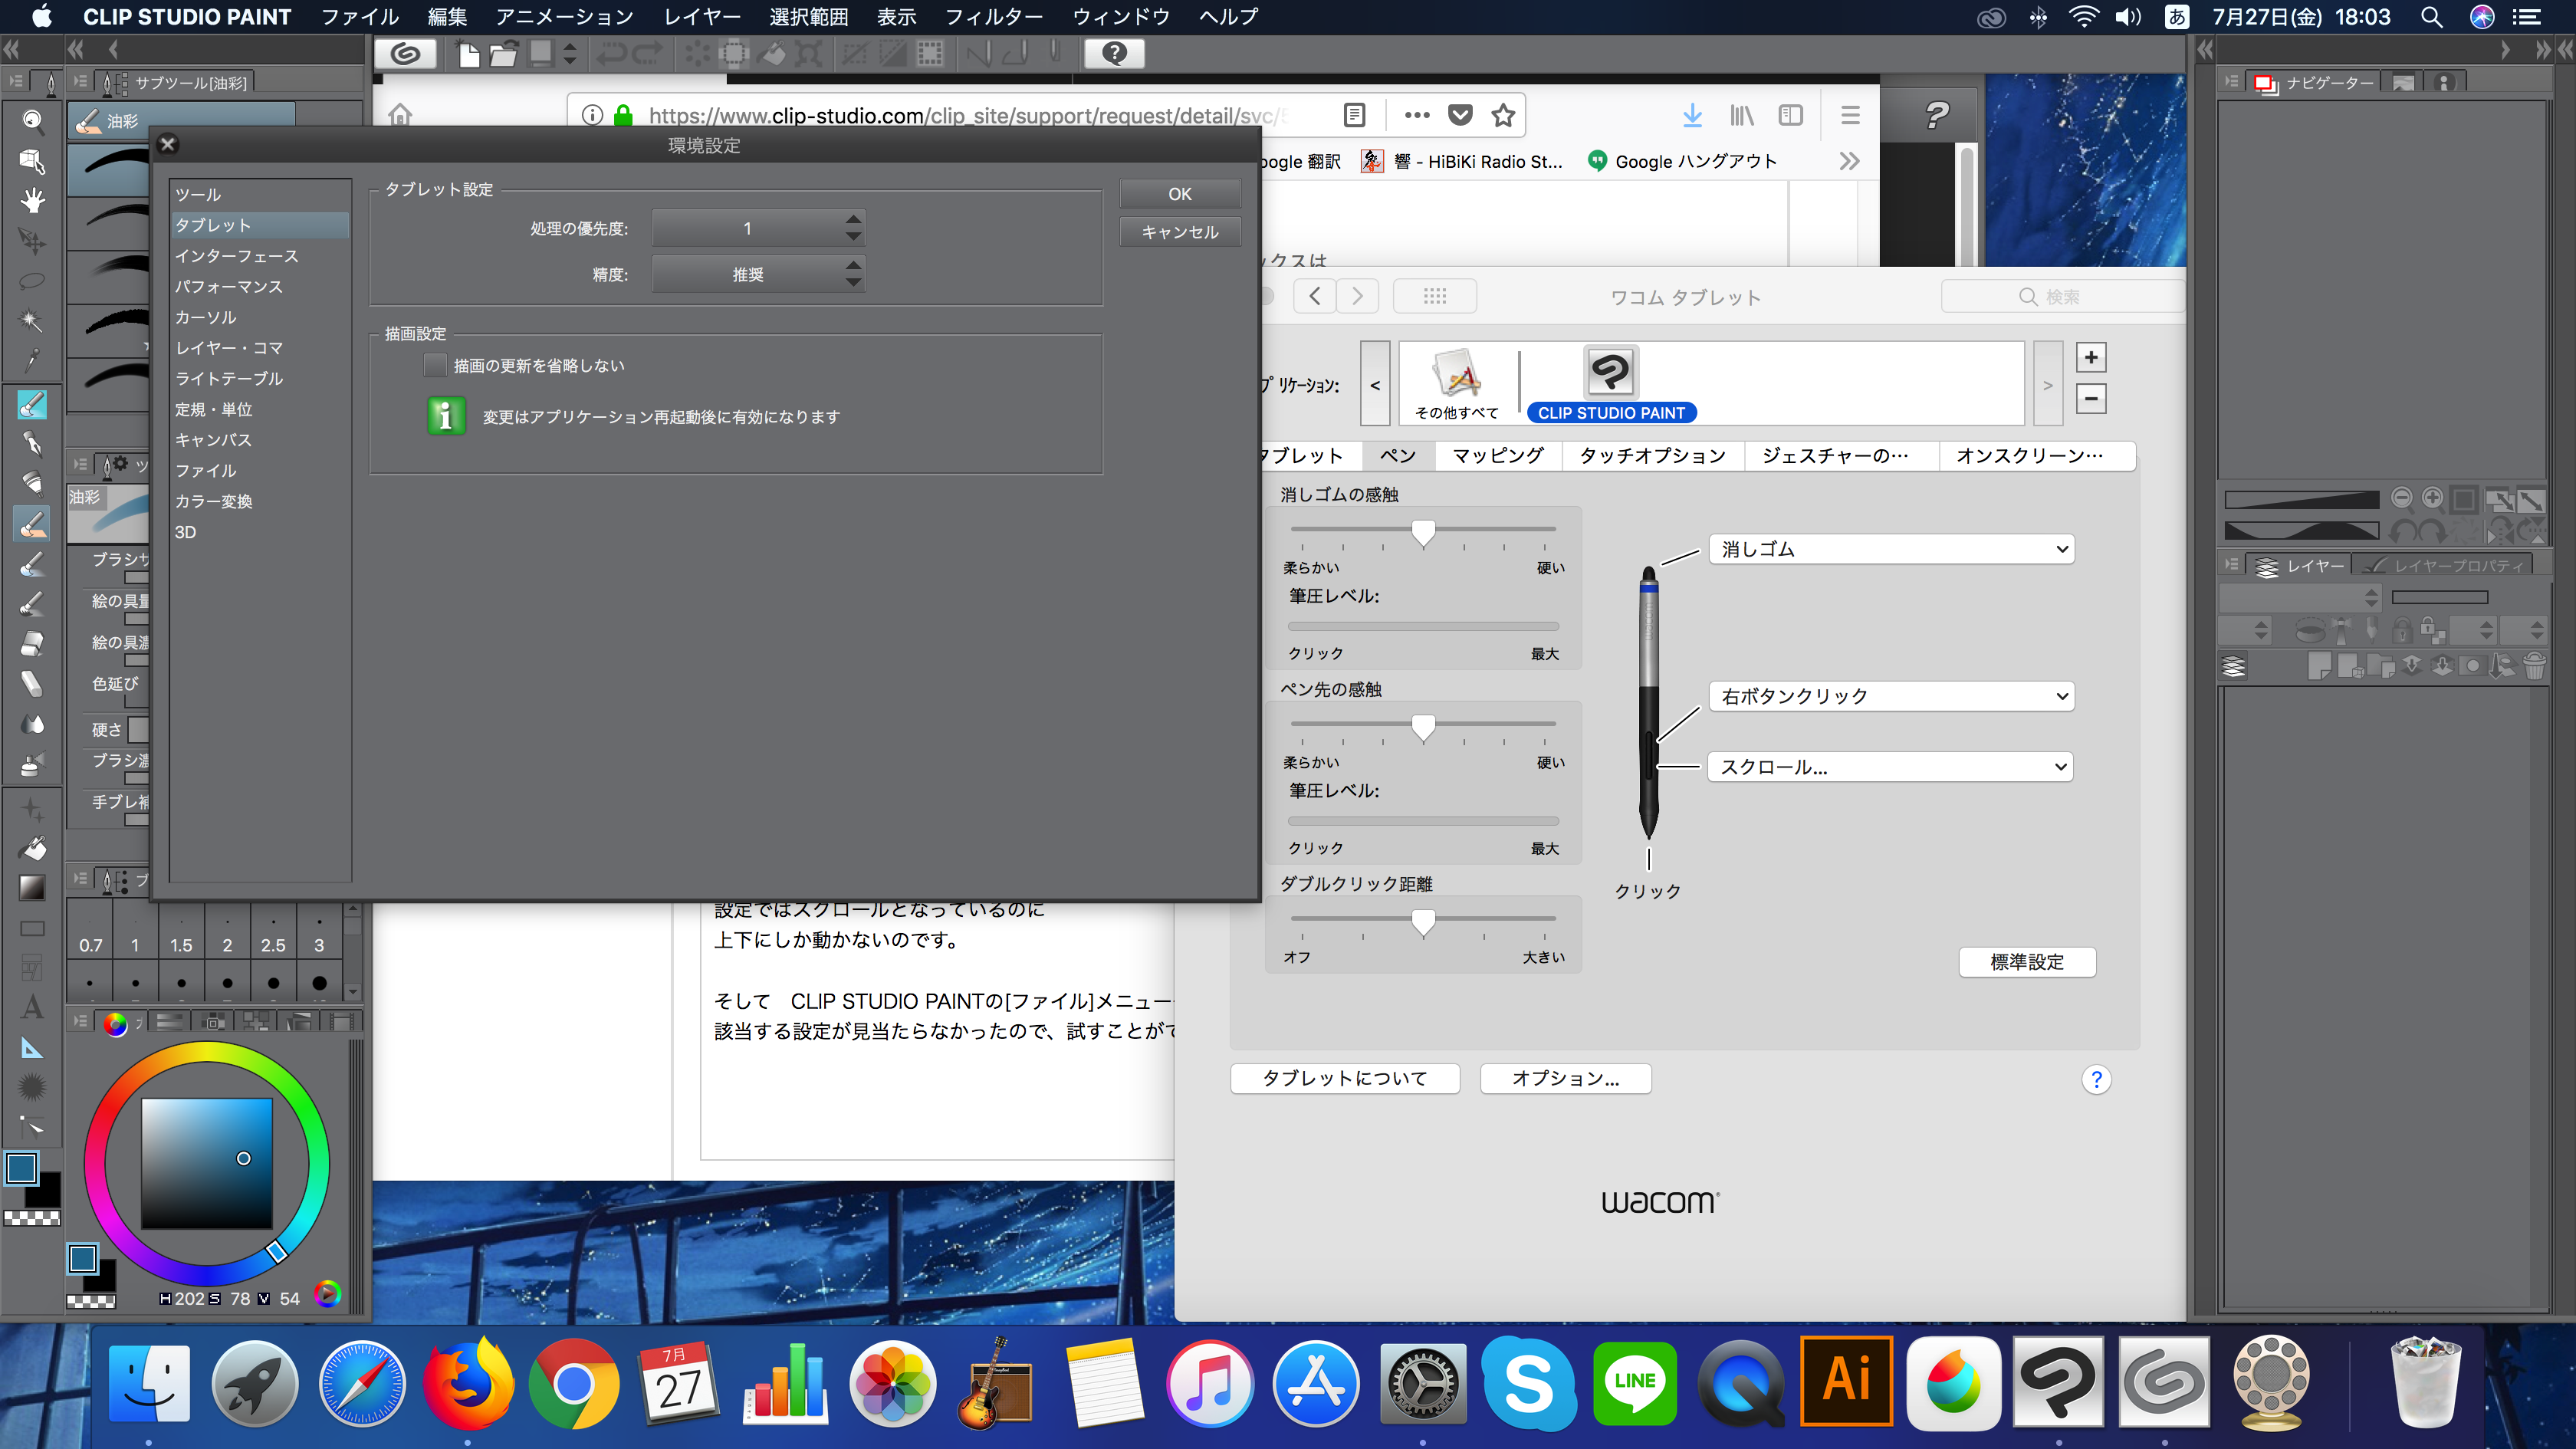Enable '描画の更新を省略しない' checkbox
2576x1449 pixels.
point(435,366)
